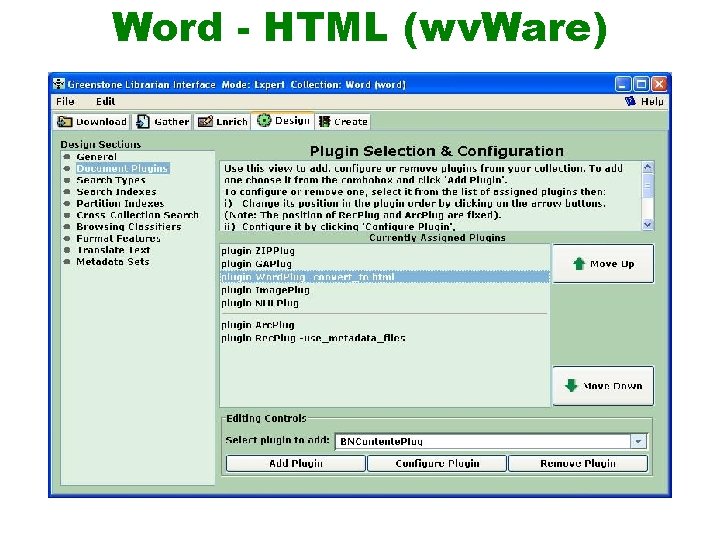The width and height of the screenshot is (720, 540).
Task: Select the Search Indexes section
Action: 116,192
